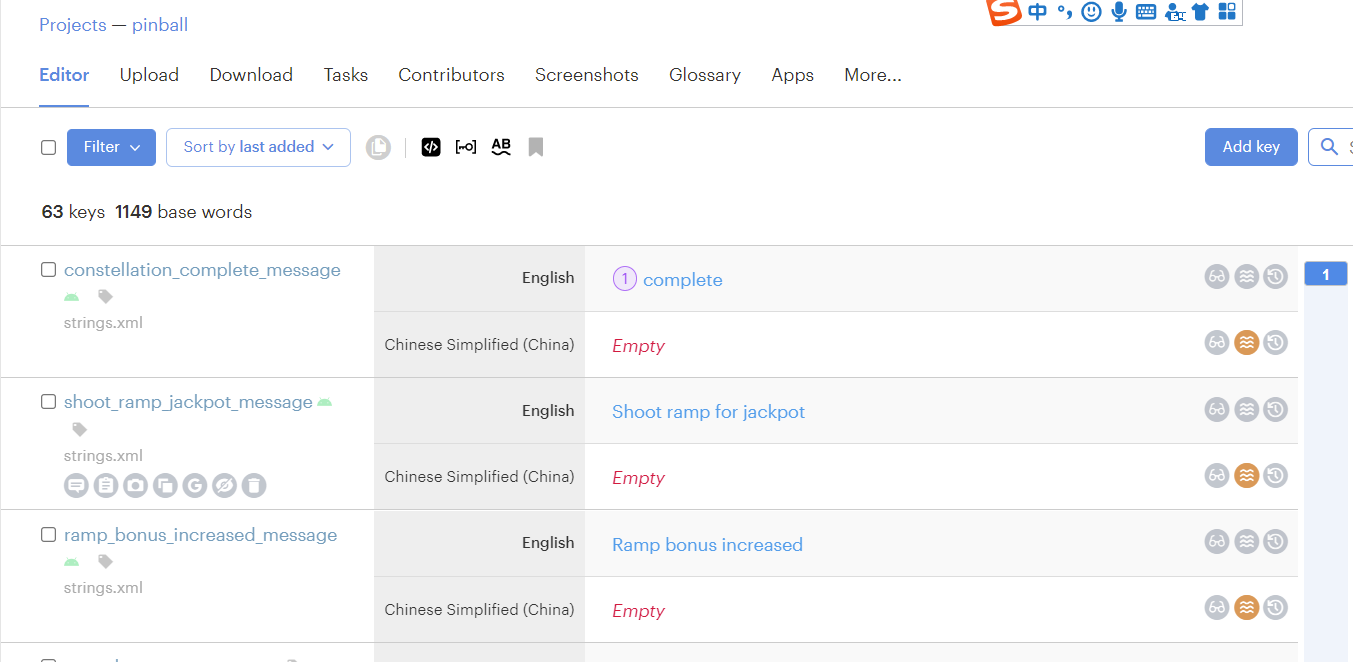Open the spellcheck AB icon
1353x662 pixels.
point(501,146)
